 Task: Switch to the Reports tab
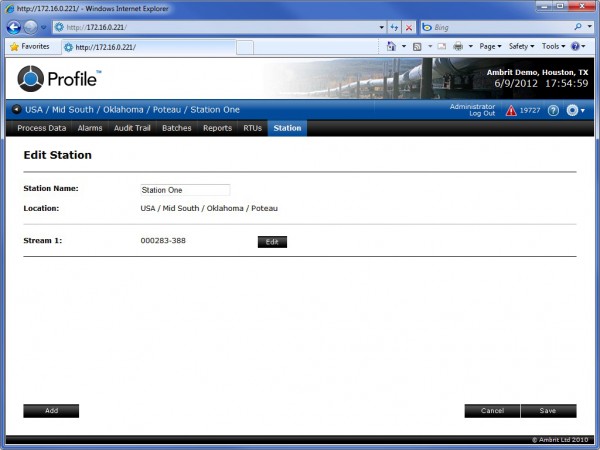[x=217, y=128]
